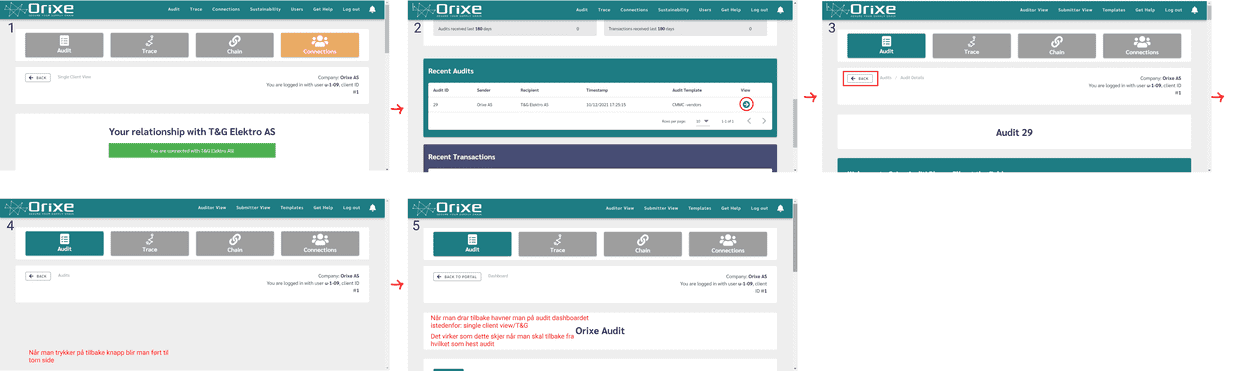
Task: Open the Trace tile on T&G Elektro relationship screen
Action: (x=149, y=45)
